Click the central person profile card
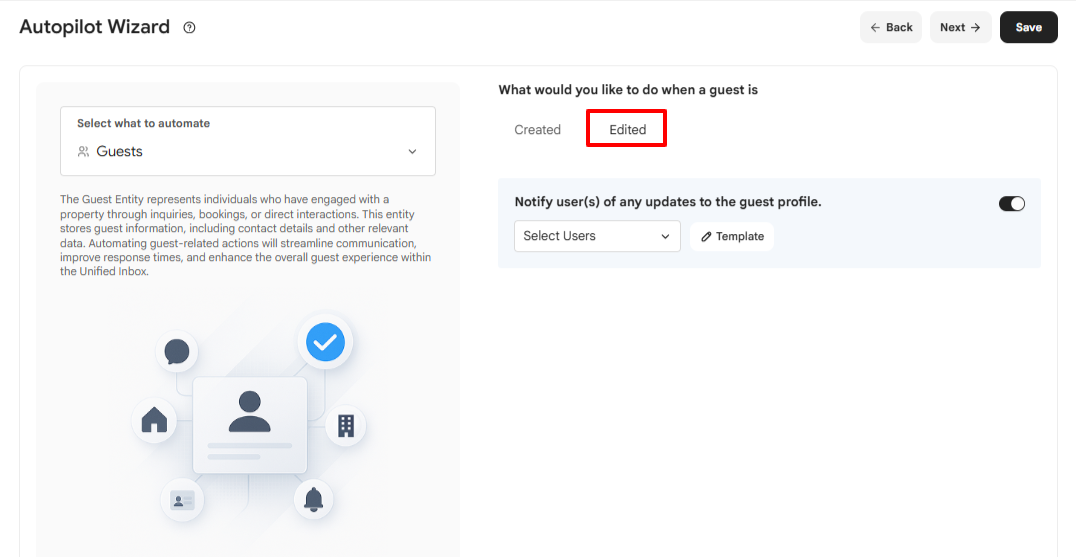The width and height of the screenshot is (1076, 557). [250, 425]
